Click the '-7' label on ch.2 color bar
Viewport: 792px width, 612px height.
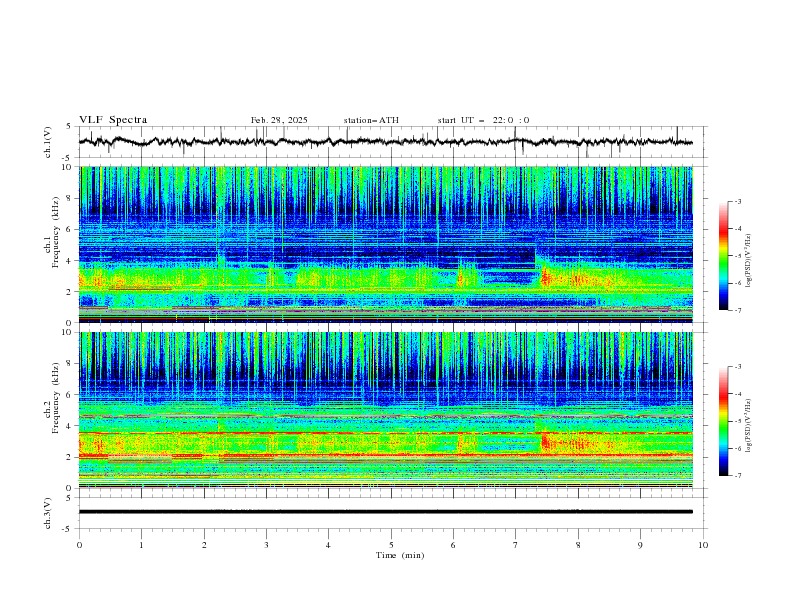[x=737, y=476]
